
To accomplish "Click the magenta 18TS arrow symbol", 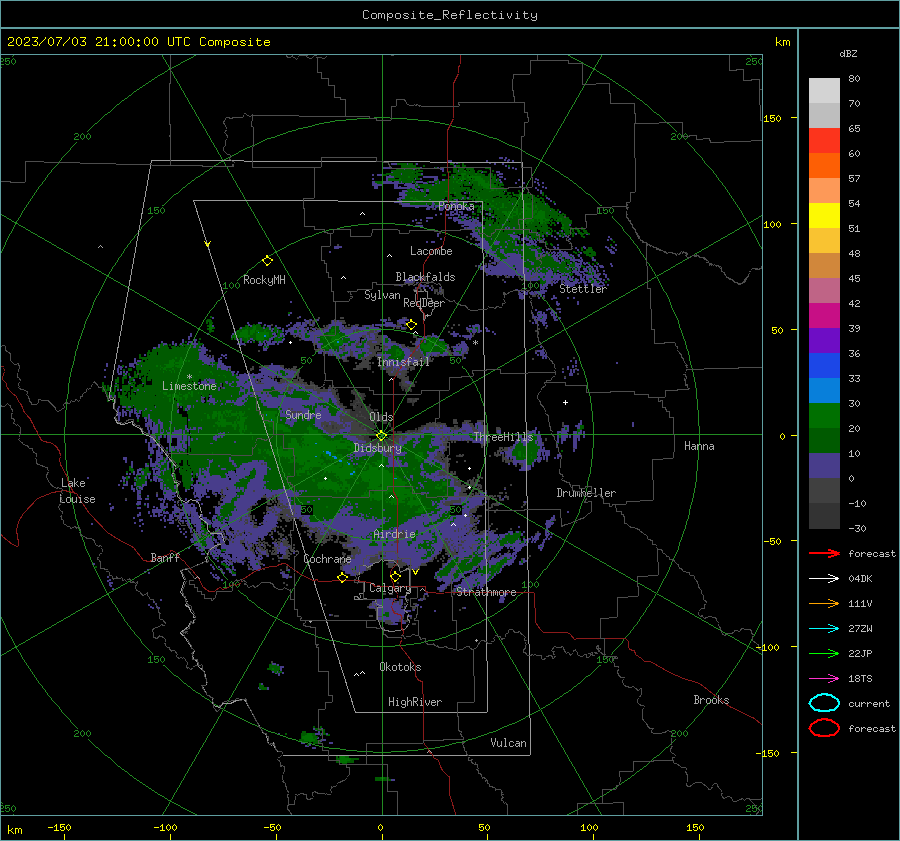I will point(824,679).
